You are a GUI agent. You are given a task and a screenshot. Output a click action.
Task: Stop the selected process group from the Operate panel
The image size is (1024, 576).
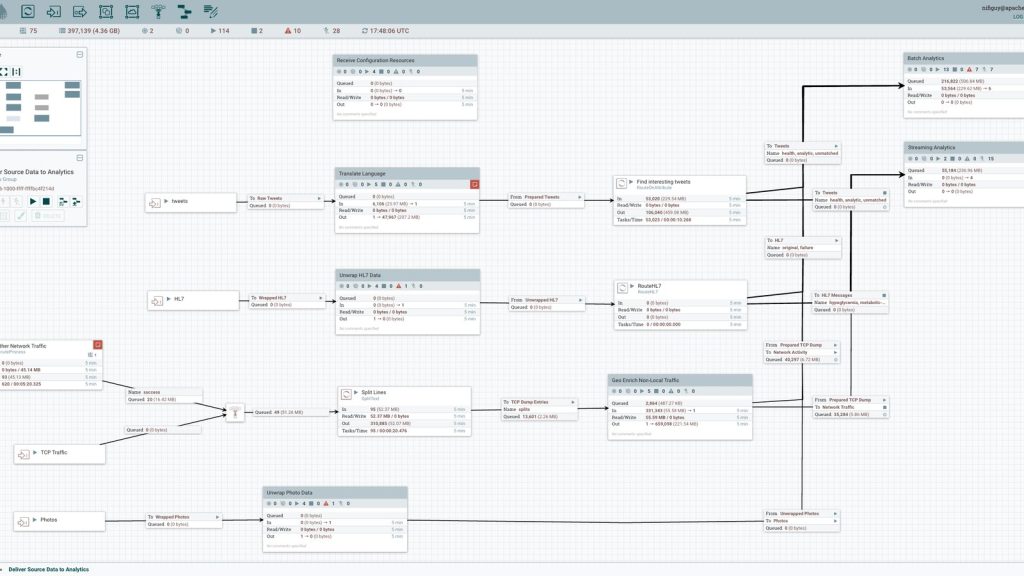pyautogui.click(x=46, y=202)
